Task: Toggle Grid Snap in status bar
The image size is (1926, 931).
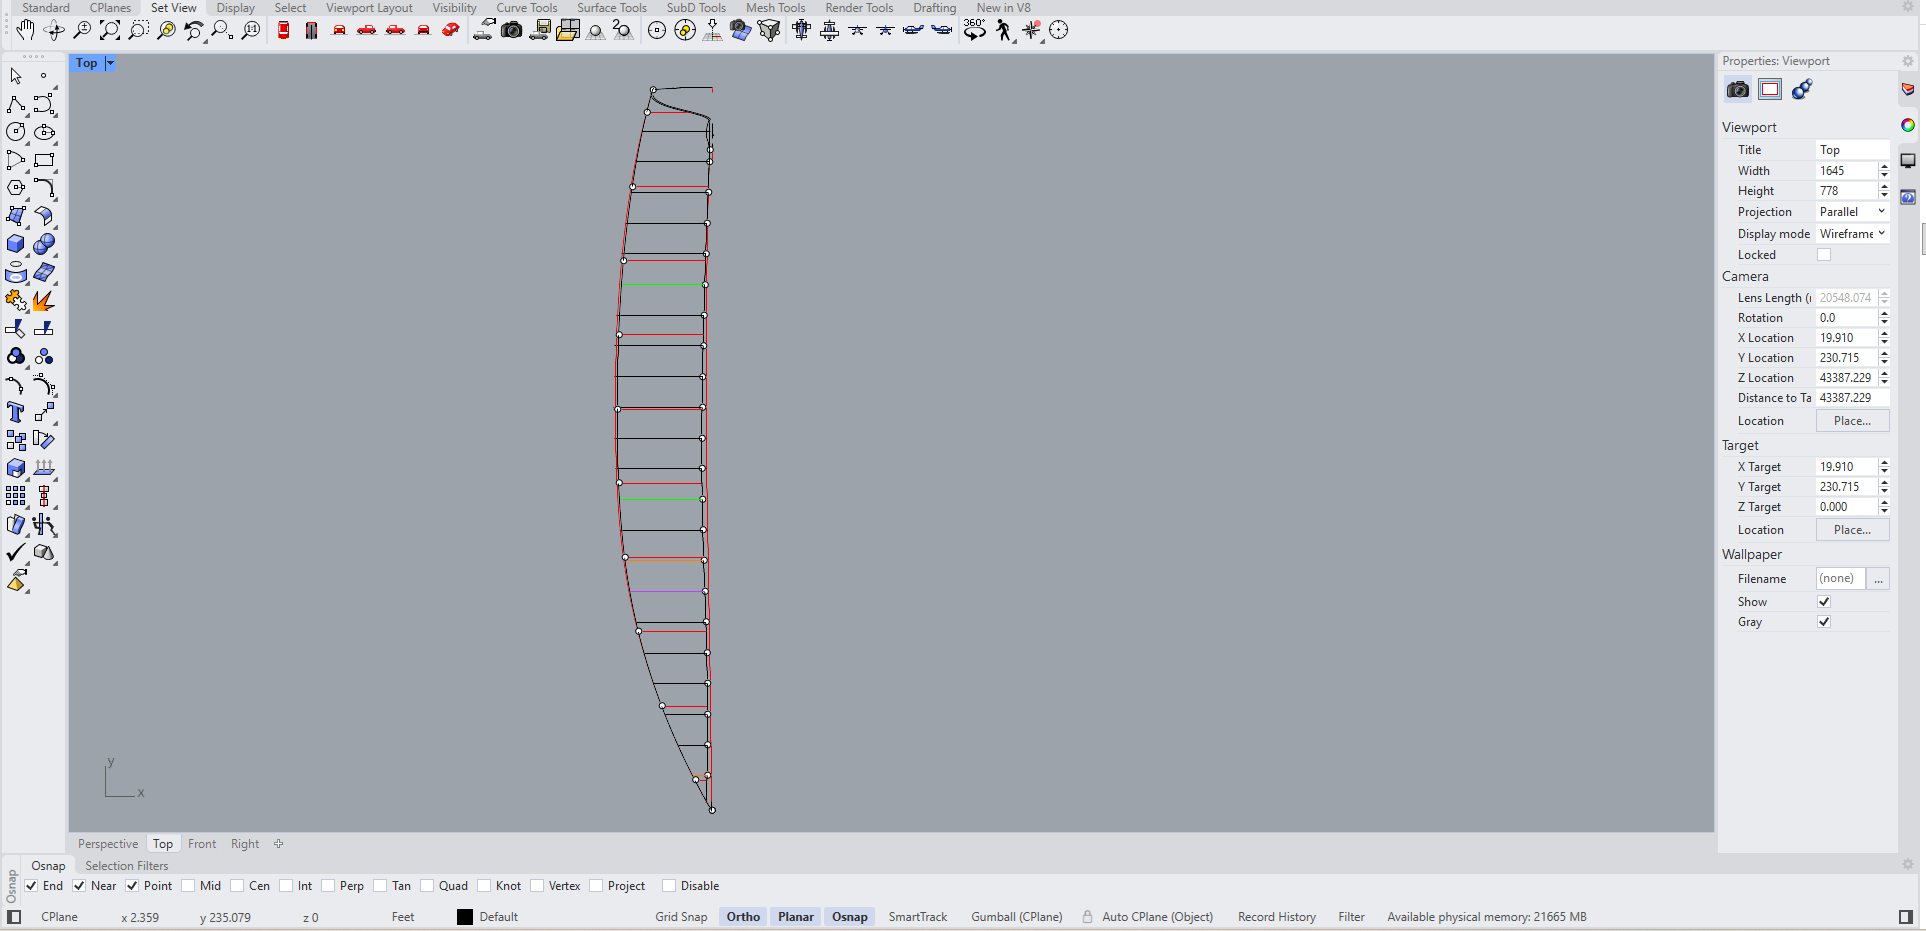Action: click(681, 917)
